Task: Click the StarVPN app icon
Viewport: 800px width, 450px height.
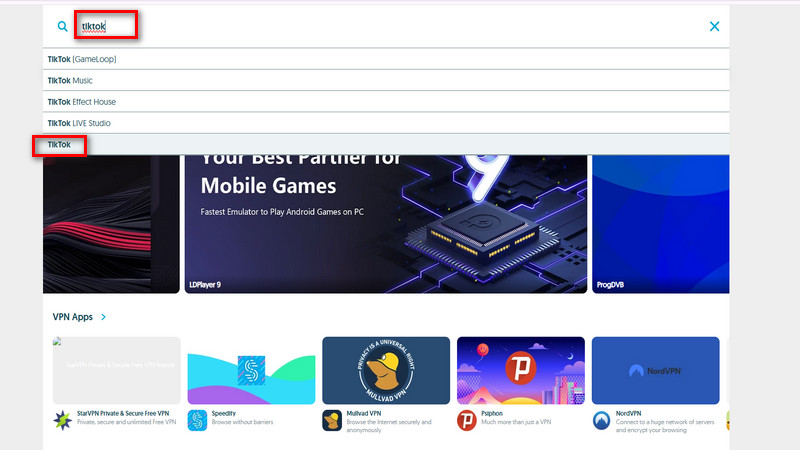Action: pyautogui.click(x=63, y=420)
